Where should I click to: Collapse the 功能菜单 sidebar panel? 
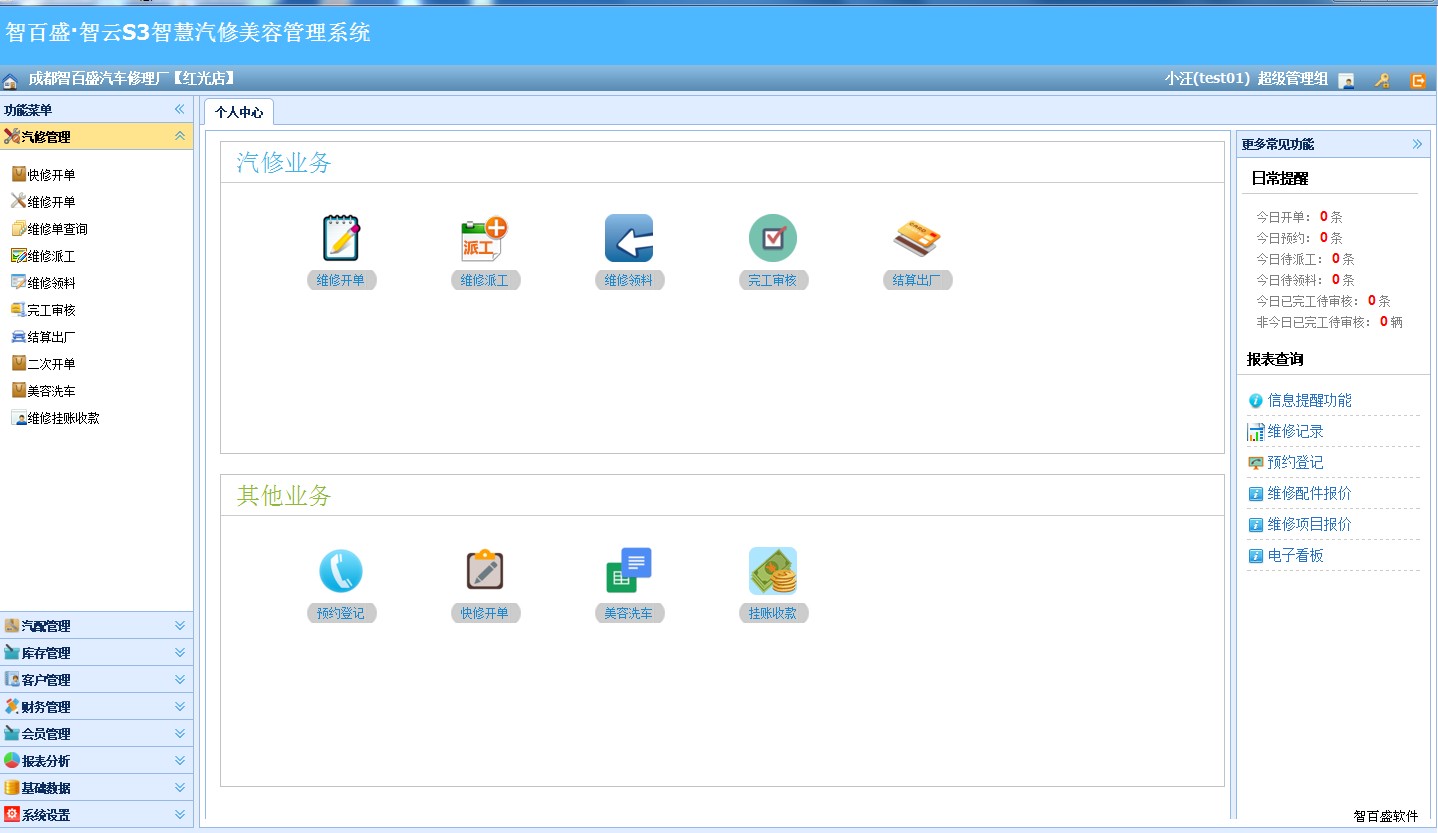[x=180, y=110]
